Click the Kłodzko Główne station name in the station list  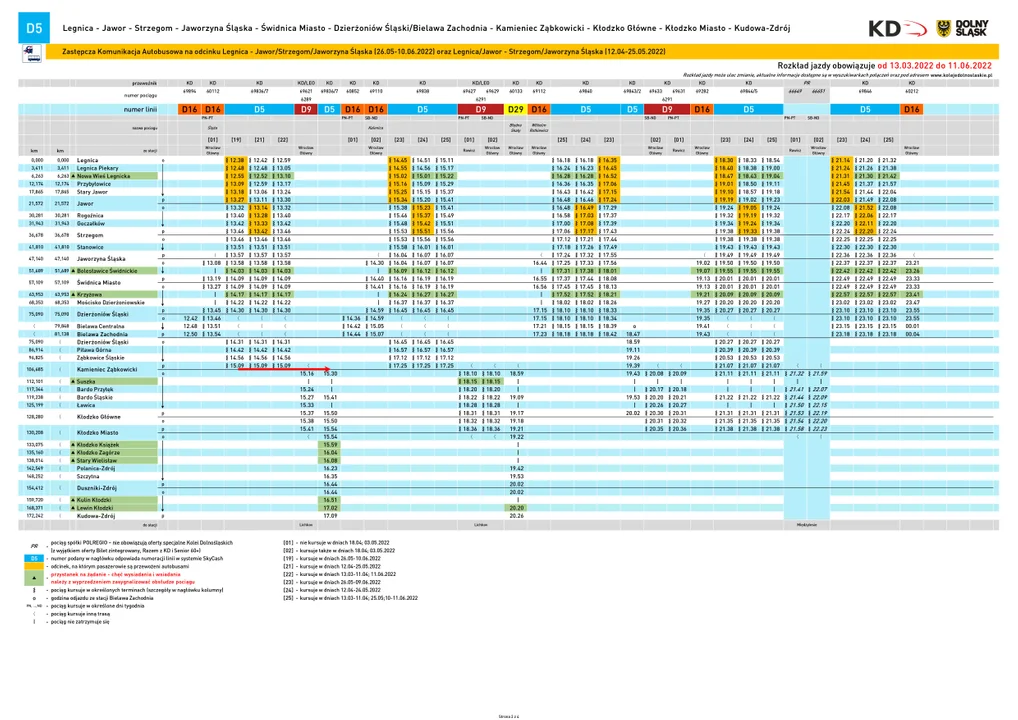(x=98, y=417)
